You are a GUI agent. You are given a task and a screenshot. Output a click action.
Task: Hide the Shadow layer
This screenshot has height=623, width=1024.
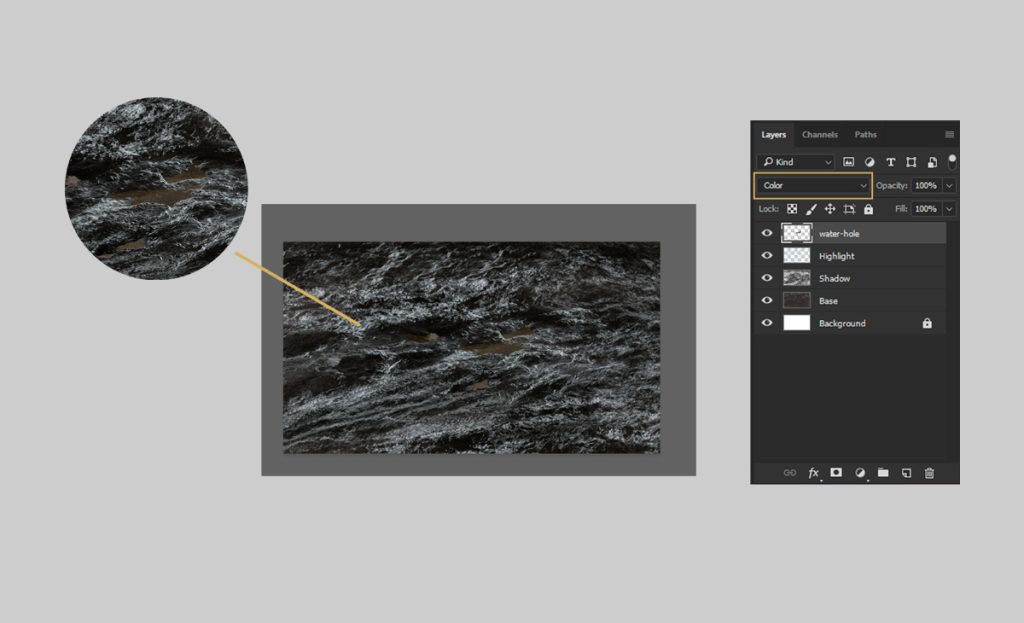pos(767,278)
